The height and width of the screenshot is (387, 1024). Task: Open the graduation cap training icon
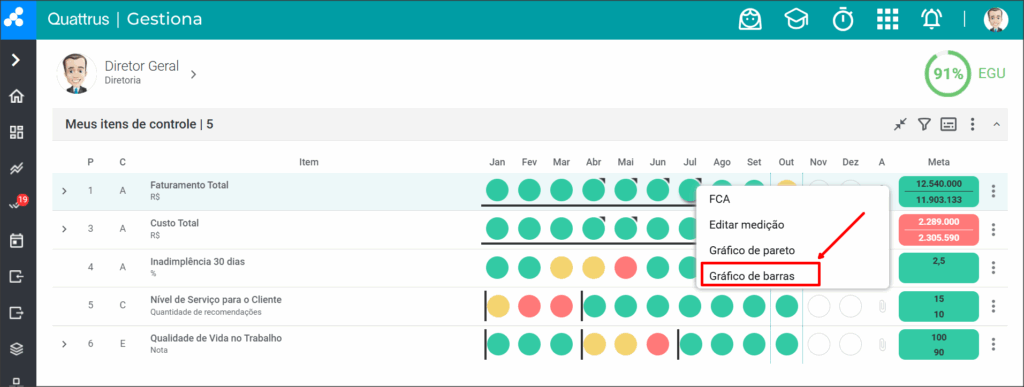tap(796, 20)
